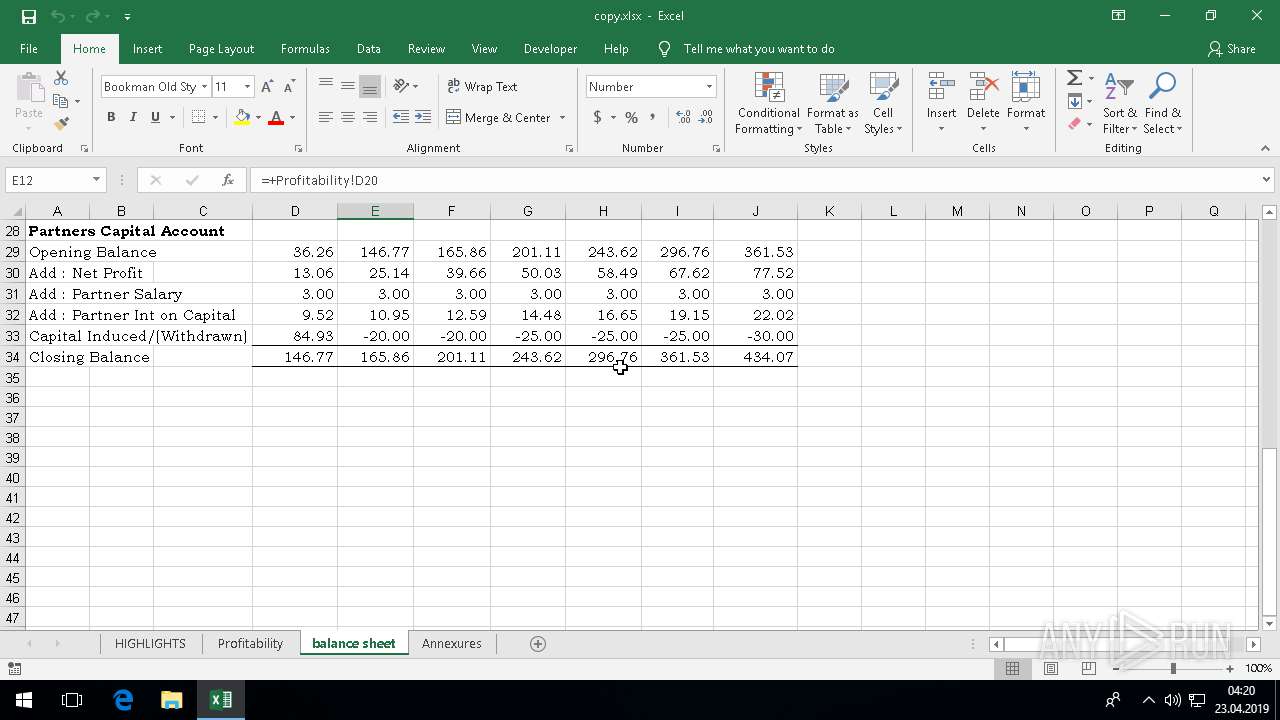Switch to the Formulas ribbon tab
This screenshot has height=720, width=1280.
point(305,49)
